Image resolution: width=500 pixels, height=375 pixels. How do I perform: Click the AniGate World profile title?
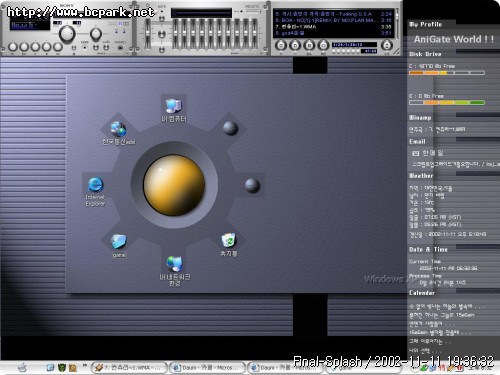click(454, 39)
